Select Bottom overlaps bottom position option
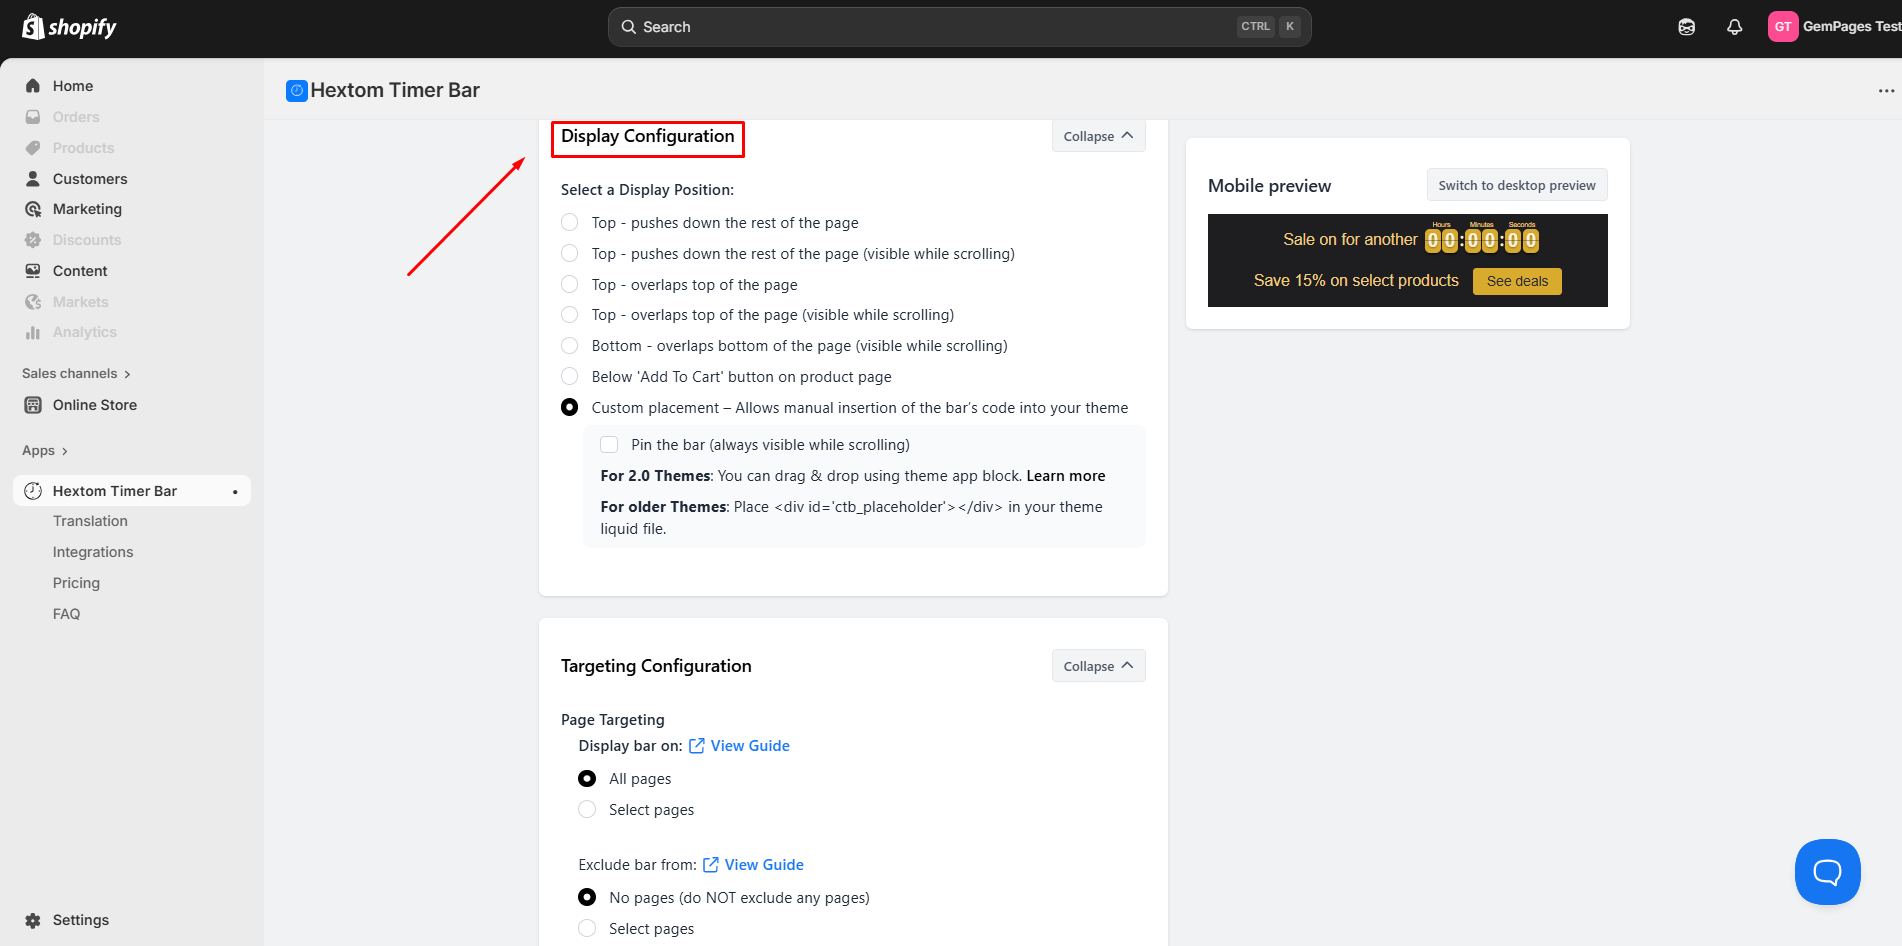This screenshot has width=1902, height=946. coord(570,346)
